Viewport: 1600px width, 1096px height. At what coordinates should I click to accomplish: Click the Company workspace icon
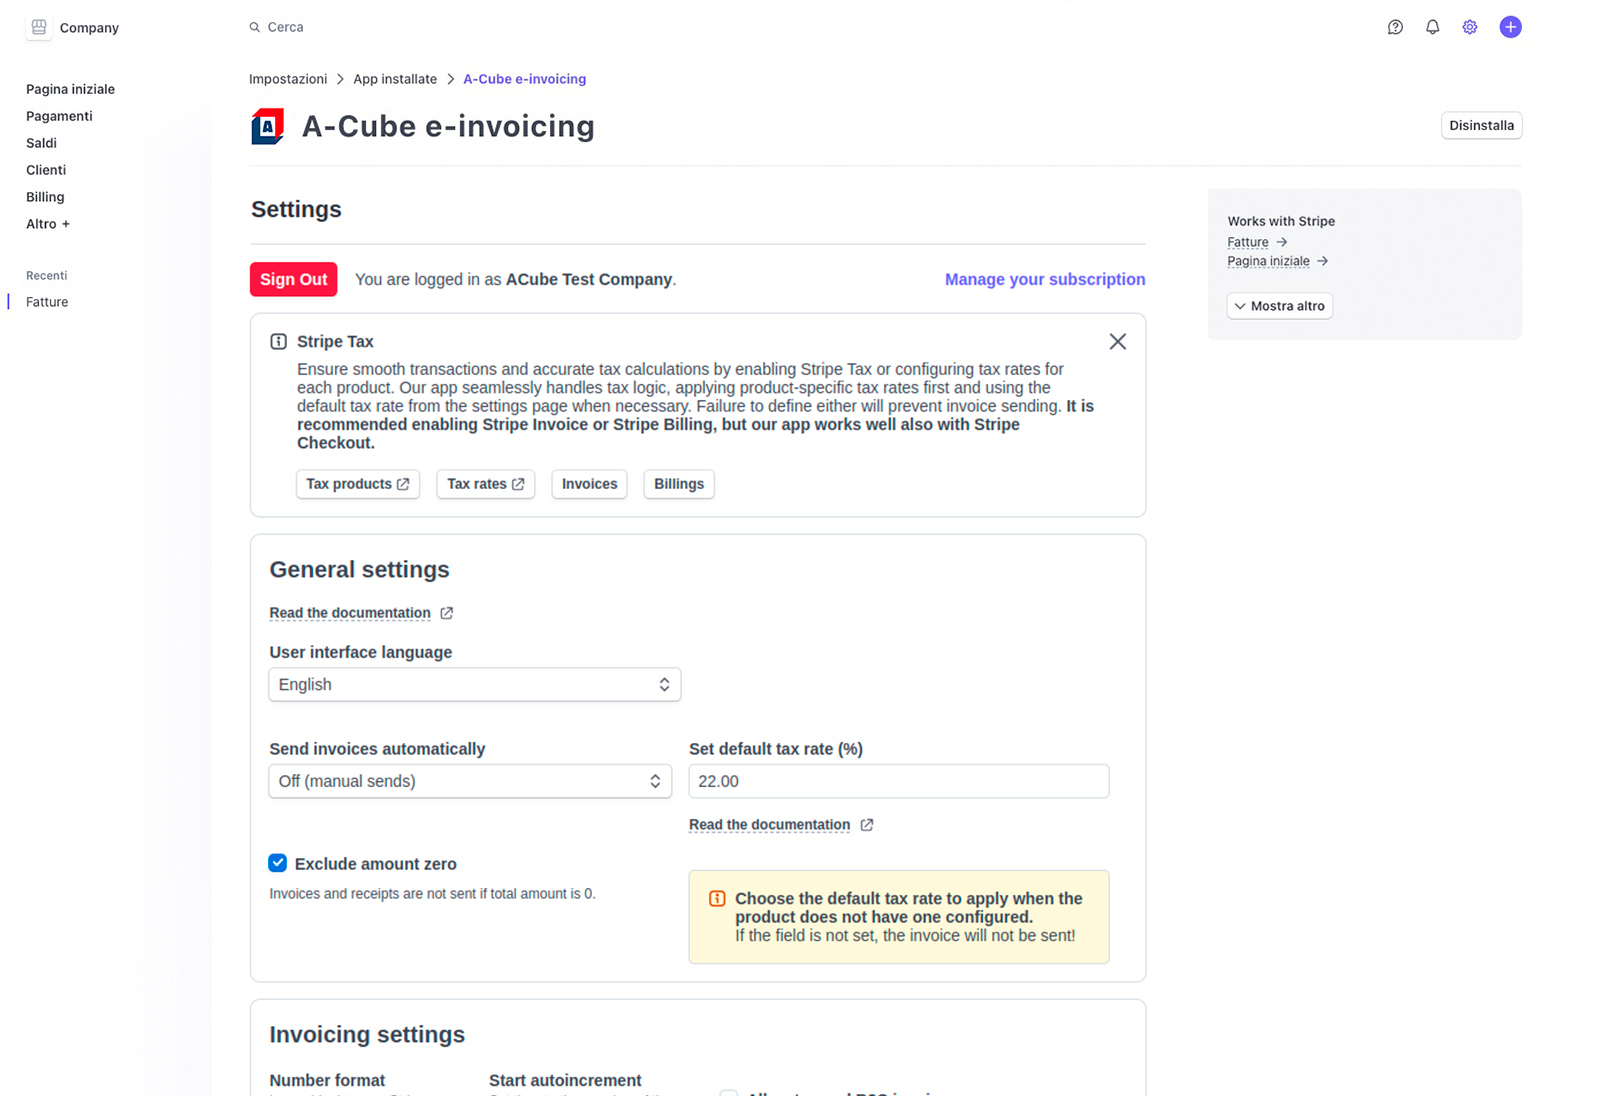38,27
